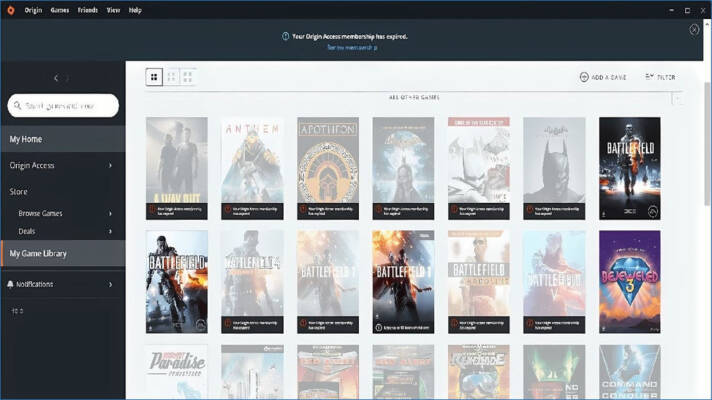The image size is (712, 400).
Task: Select My Game Library in sidebar
Action: [x=63, y=253]
